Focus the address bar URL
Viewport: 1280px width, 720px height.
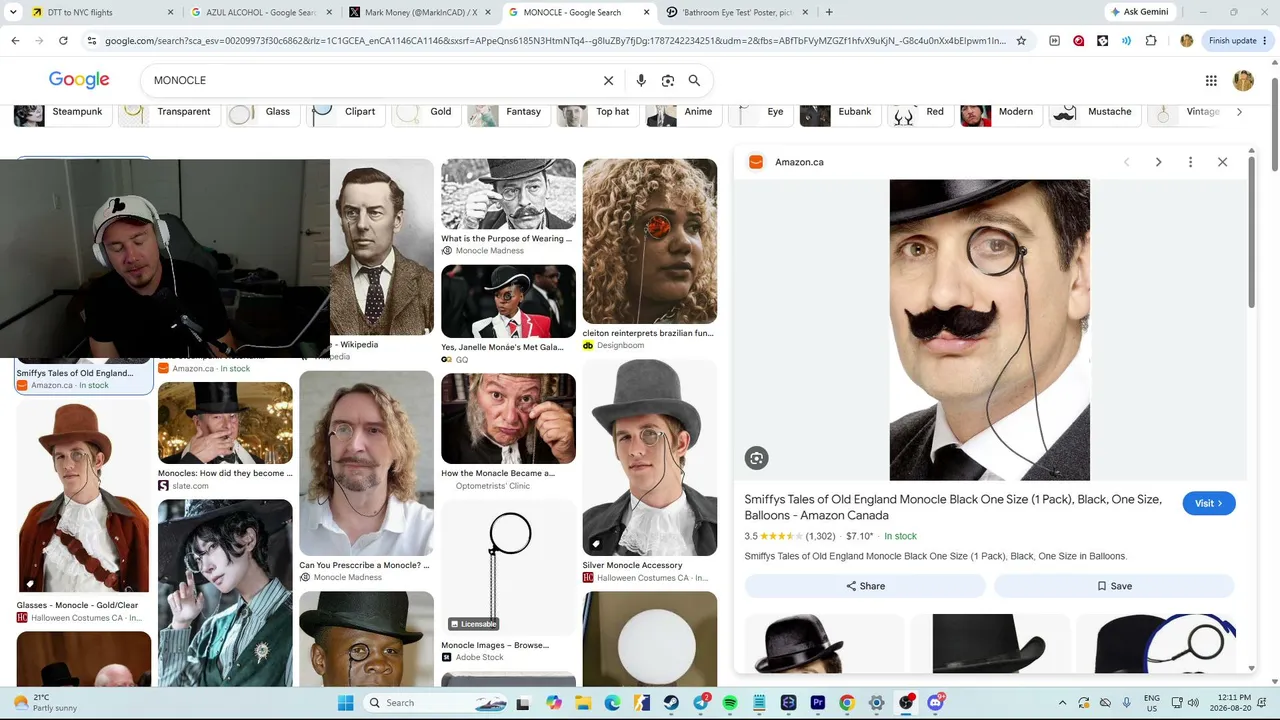[x=555, y=41]
